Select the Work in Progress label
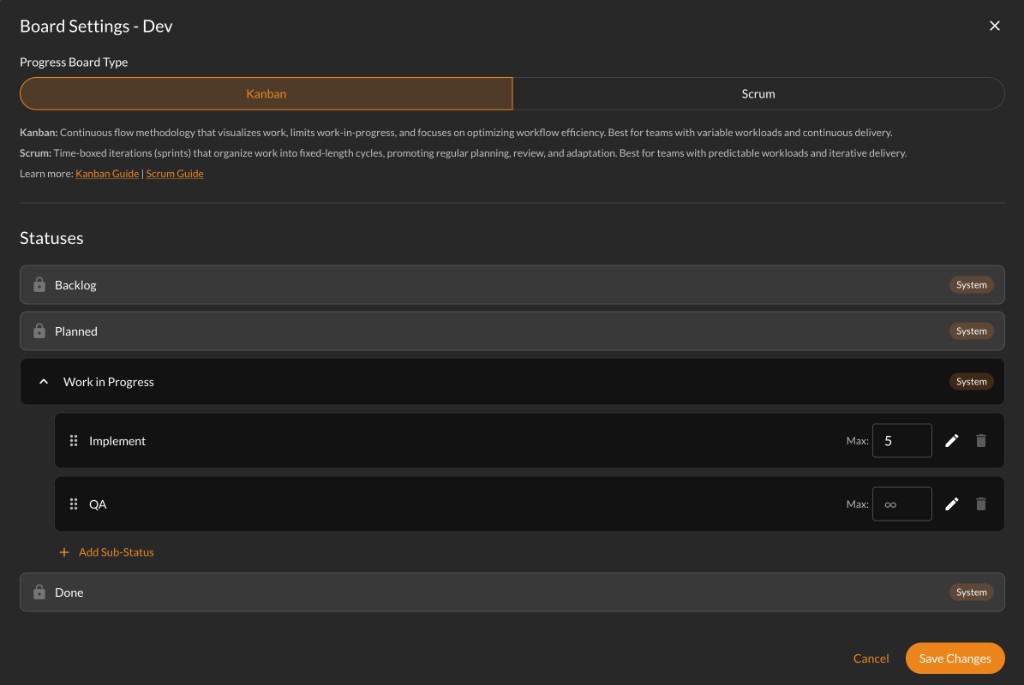The width and height of the screenshot is (1024, 685). [108, 382]
